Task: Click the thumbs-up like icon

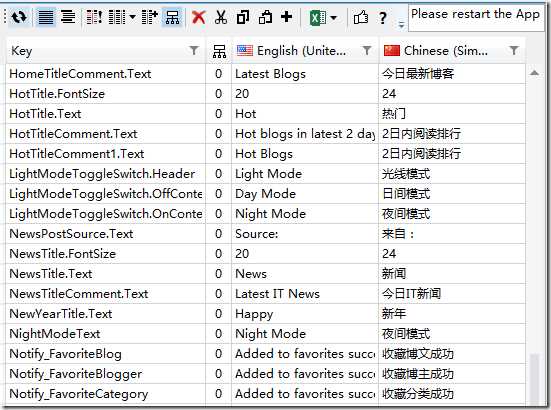Action: [361, 17]
